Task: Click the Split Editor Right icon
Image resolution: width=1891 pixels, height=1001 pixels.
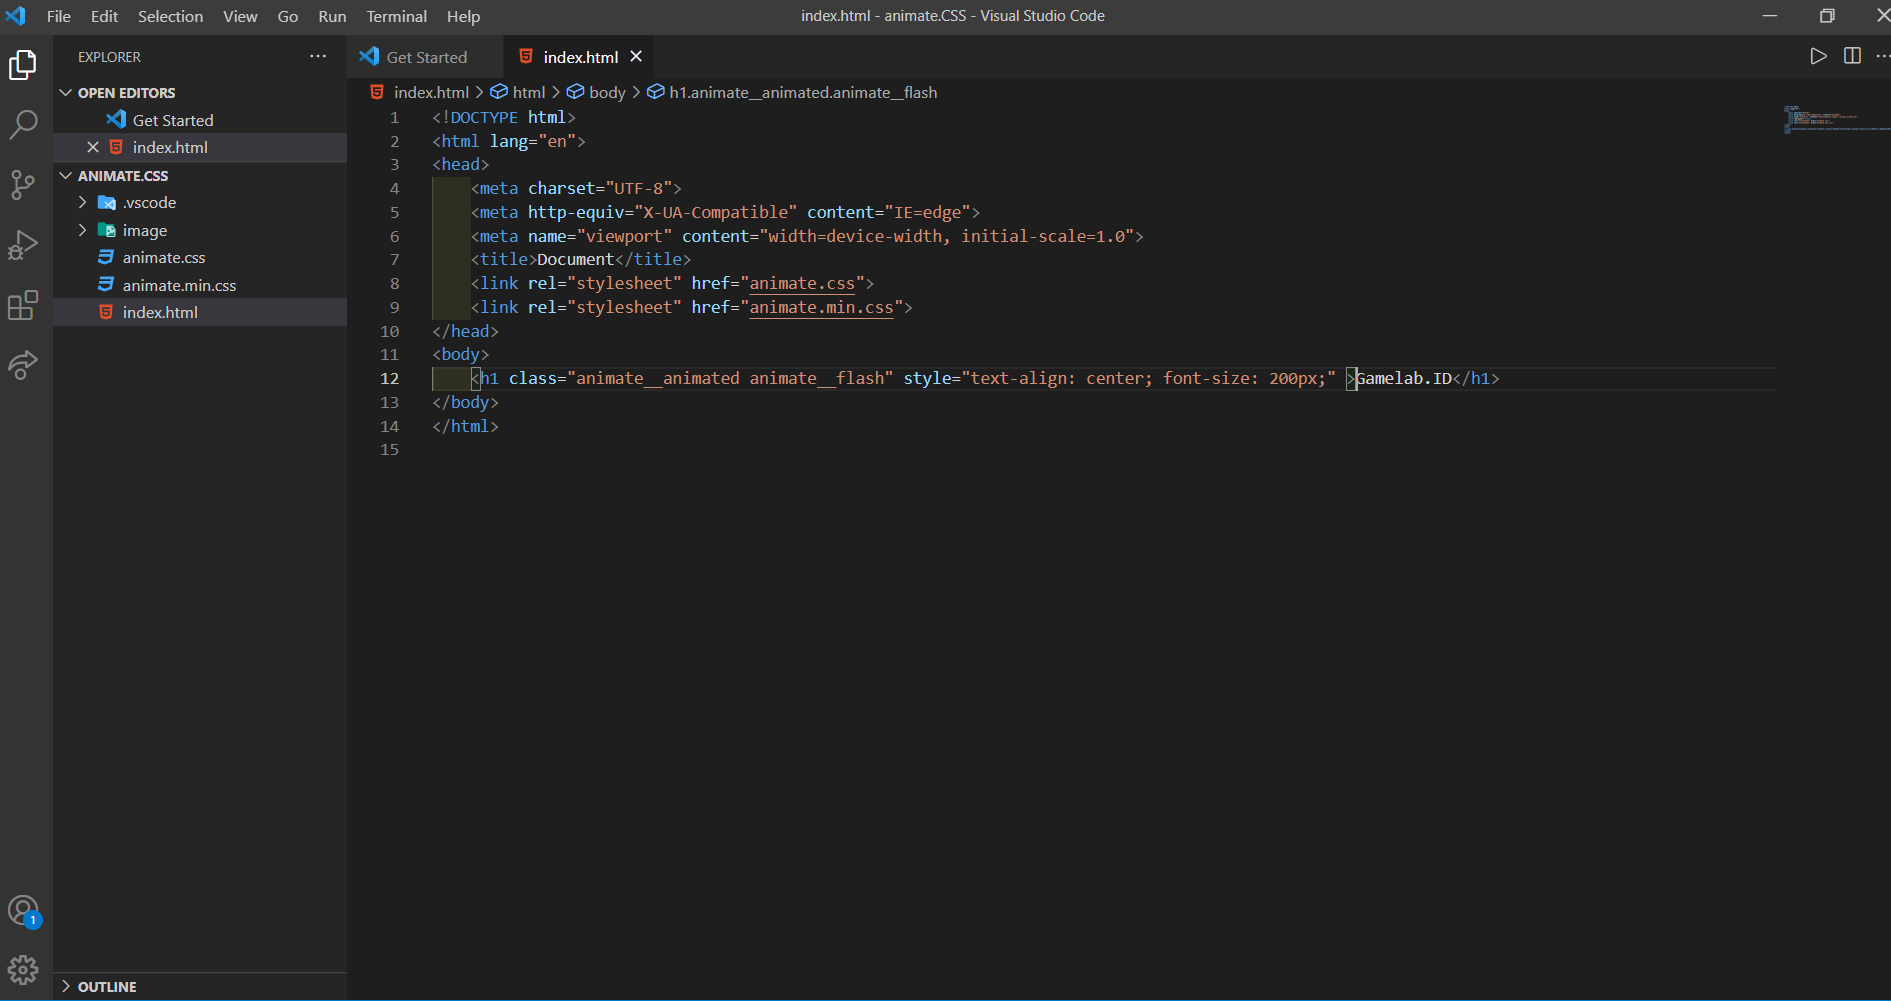Action: 1852,56
